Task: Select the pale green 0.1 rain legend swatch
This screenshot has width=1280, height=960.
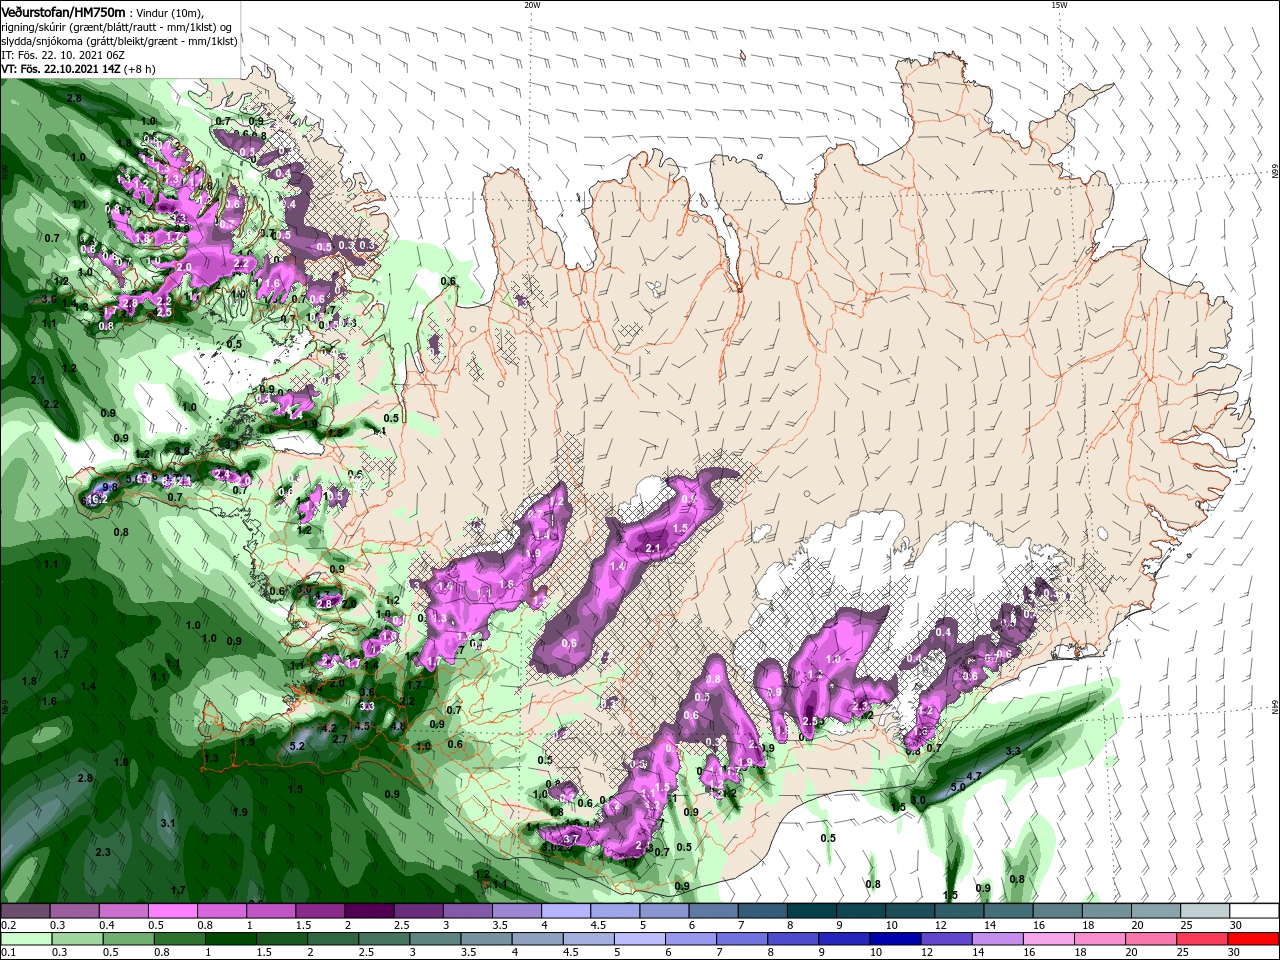Action: (26, 939)
